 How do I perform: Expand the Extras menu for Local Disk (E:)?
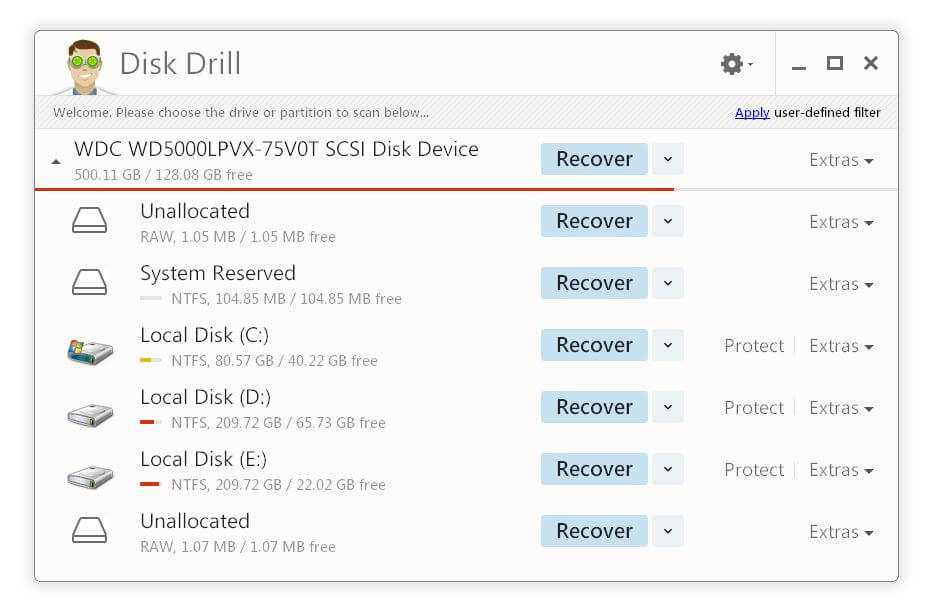pos(841,469)
